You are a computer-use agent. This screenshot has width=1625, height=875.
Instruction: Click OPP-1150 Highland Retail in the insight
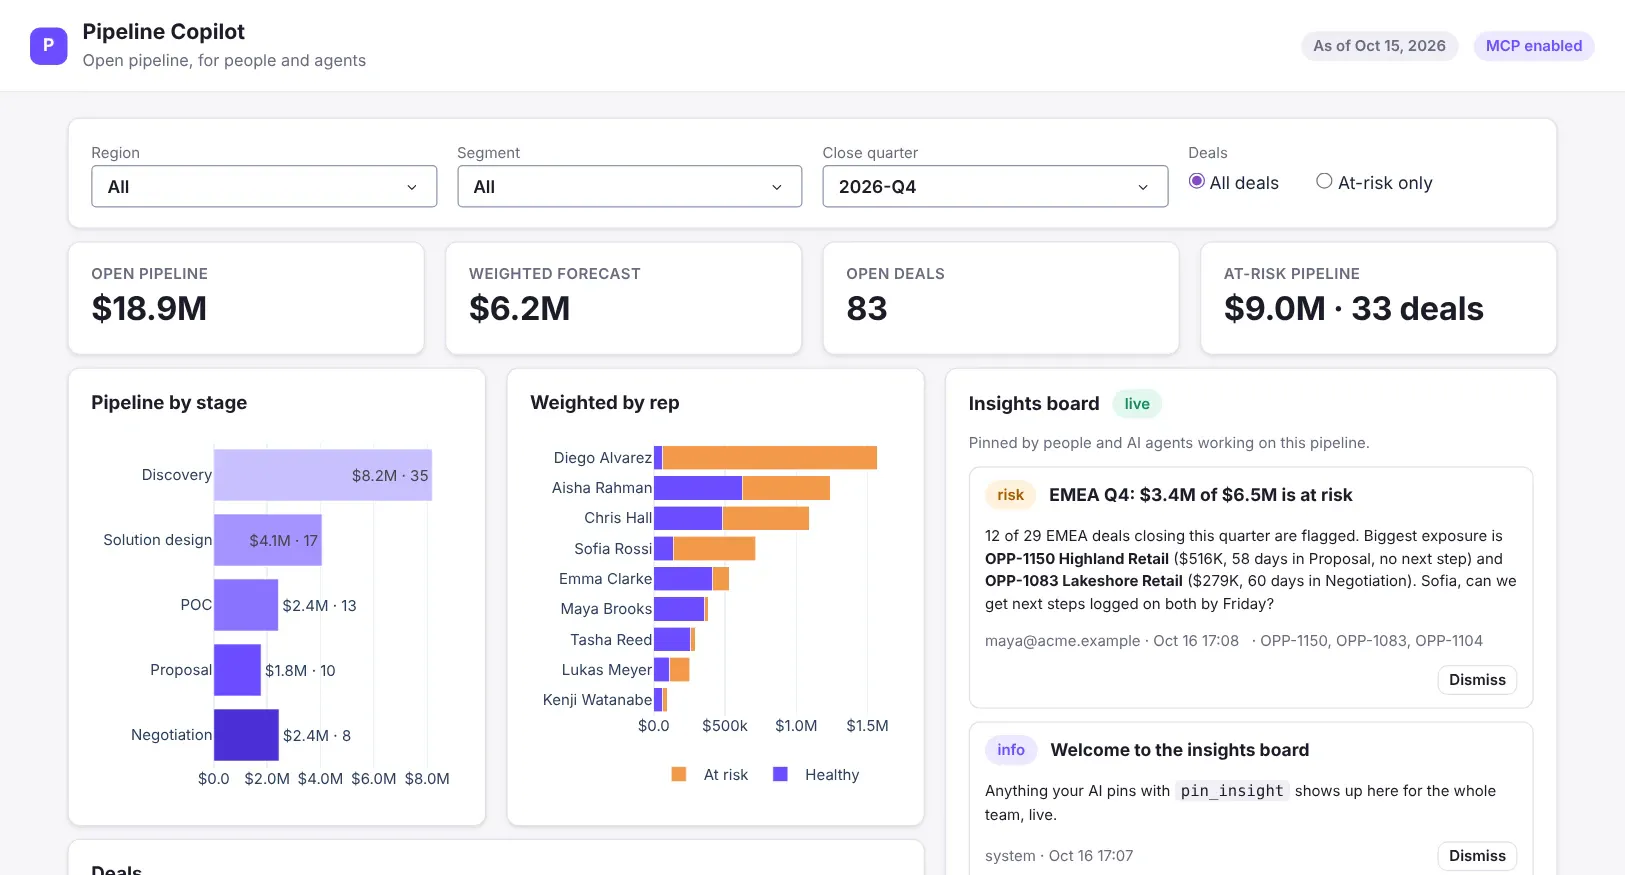tap(1077, 559)
